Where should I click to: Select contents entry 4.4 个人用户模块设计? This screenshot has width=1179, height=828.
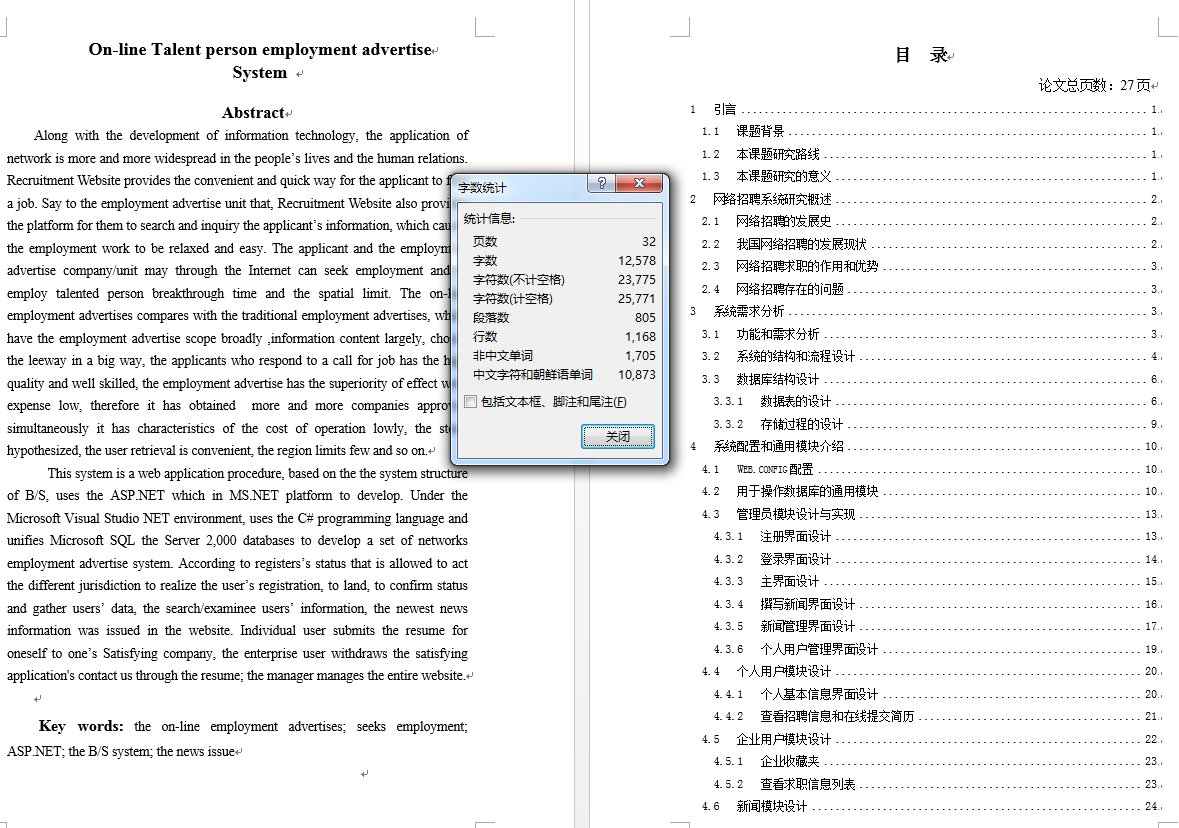pyautogui.click(x=932, y=671)
